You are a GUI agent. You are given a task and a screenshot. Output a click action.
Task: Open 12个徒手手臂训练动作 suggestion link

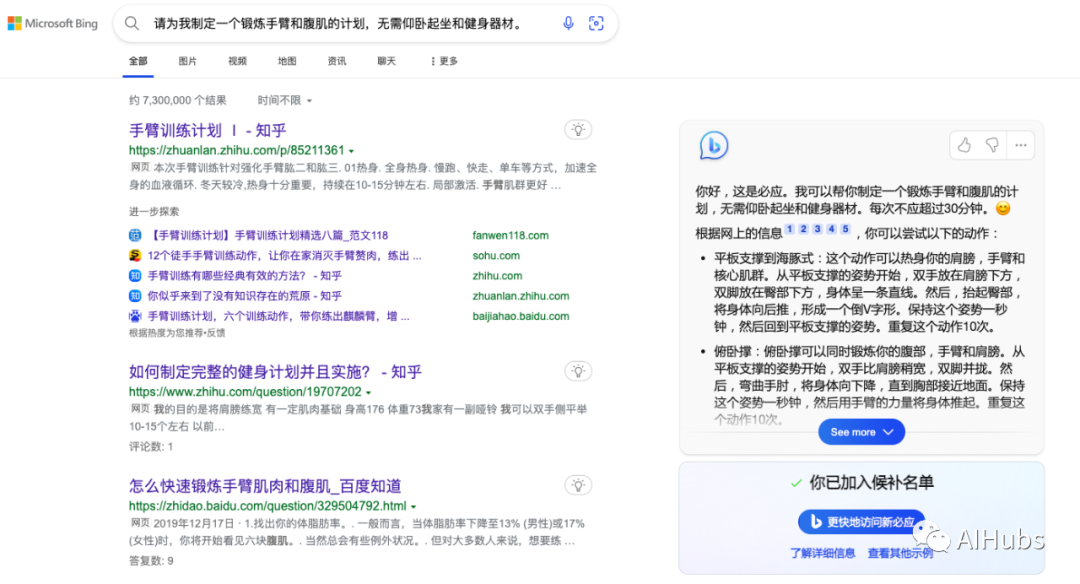[x=284, y=256]
